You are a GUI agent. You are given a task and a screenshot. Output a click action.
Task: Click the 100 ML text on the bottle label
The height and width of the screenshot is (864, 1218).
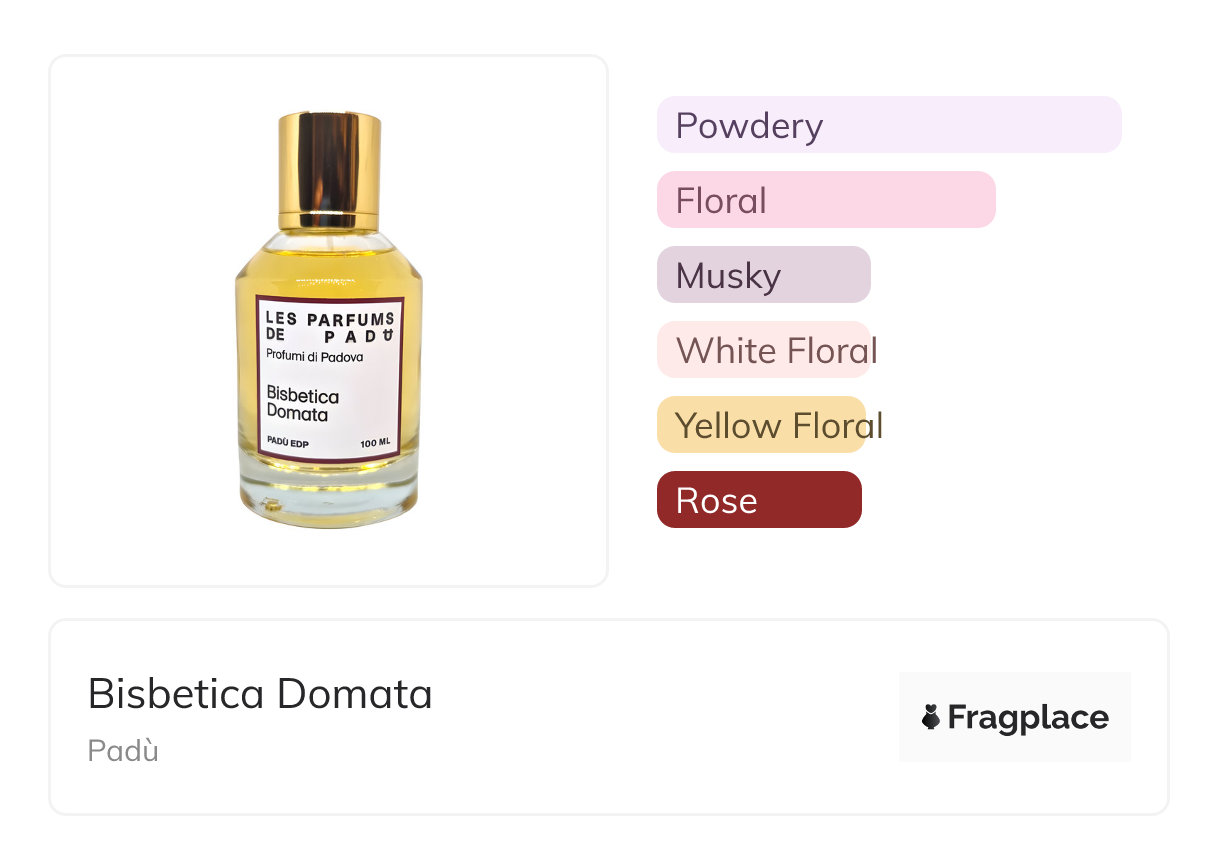[x=375, y=442]
